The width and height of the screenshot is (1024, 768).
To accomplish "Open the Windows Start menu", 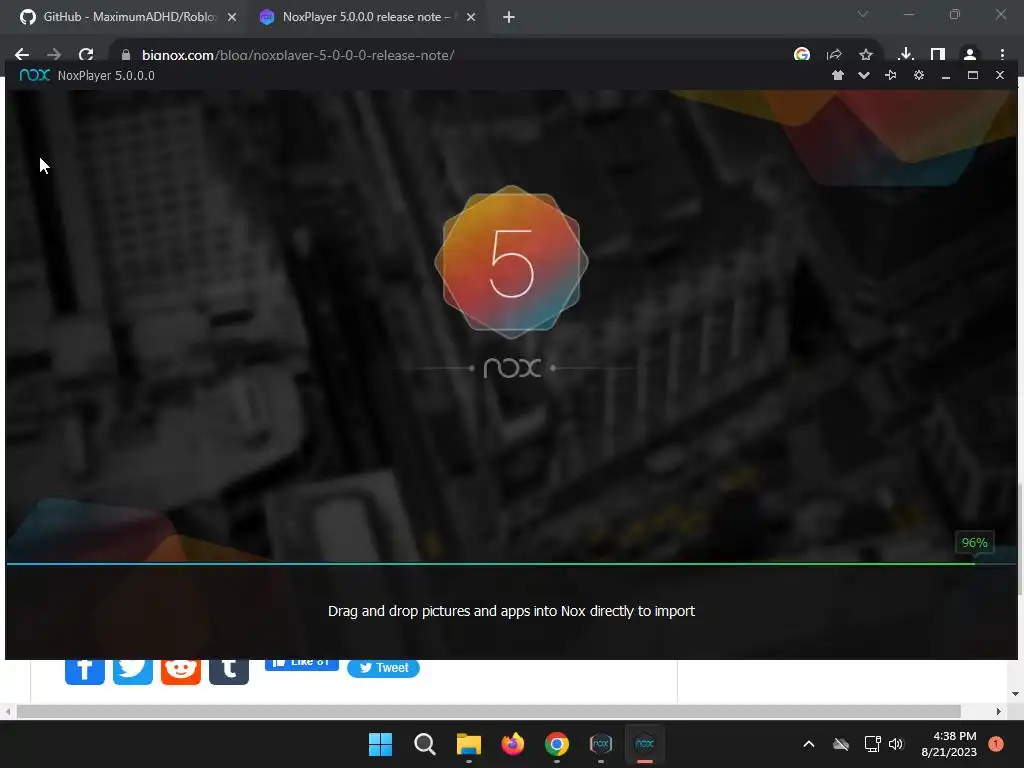I will pos(380,744).
